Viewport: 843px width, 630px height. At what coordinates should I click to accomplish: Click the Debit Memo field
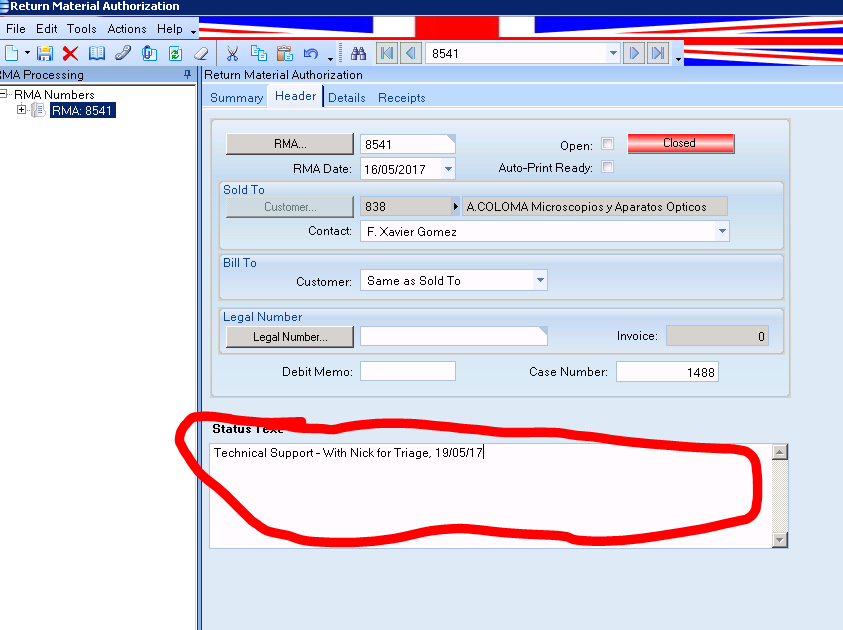[x=408, y=371]
